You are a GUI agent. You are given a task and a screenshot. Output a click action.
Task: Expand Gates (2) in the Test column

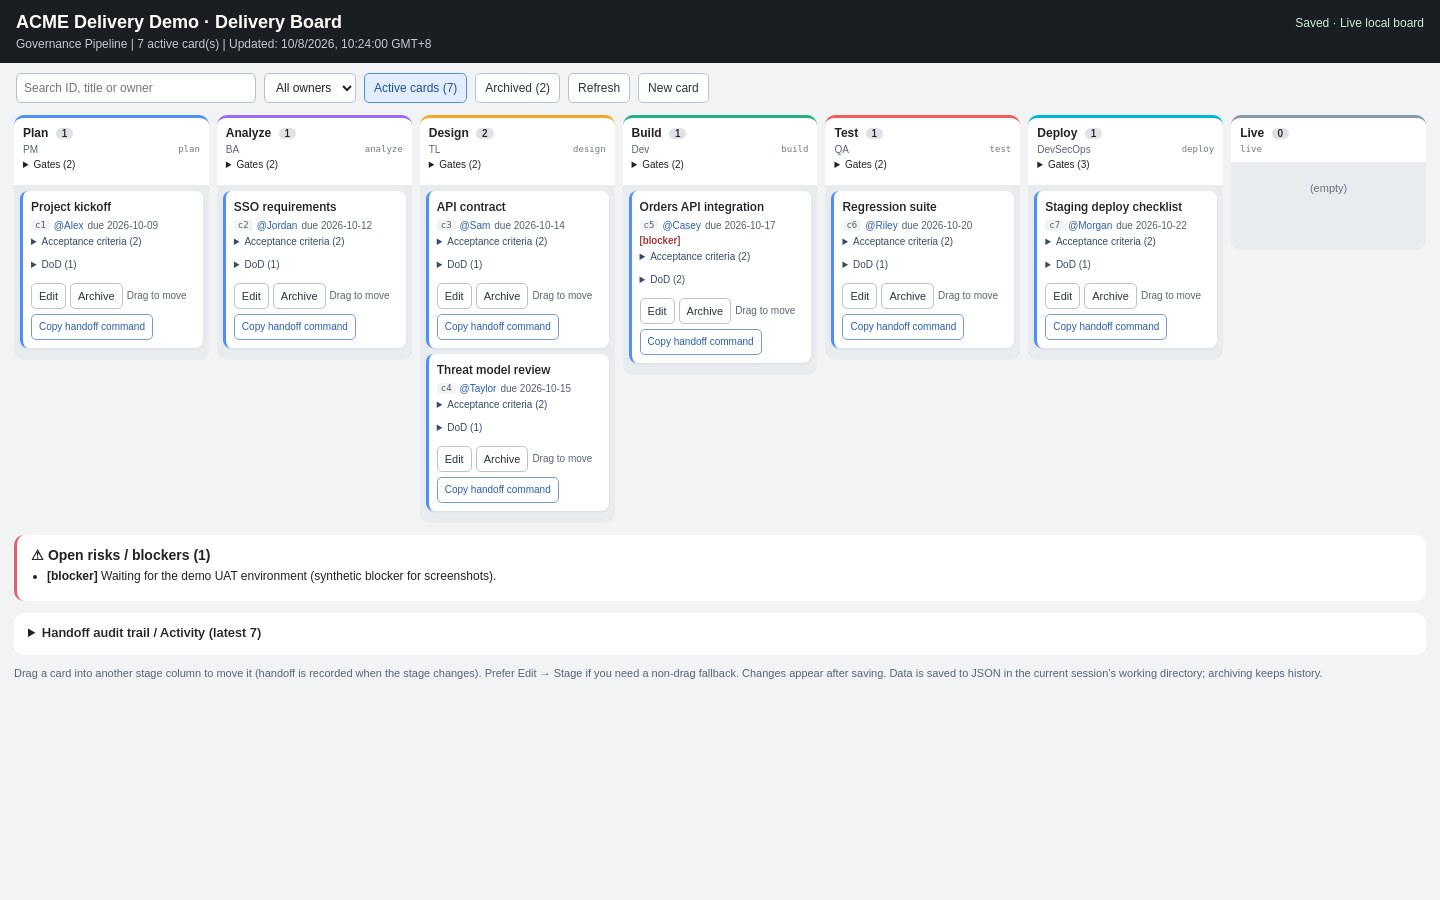[x=860, y=165]
